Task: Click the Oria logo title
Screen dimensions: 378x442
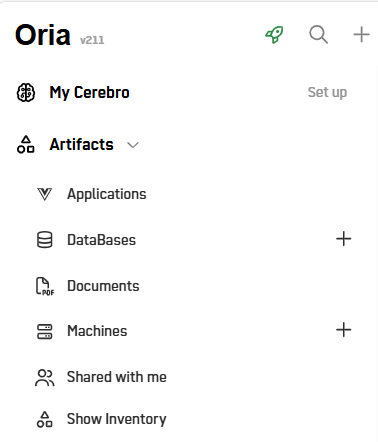Action: 43,35
